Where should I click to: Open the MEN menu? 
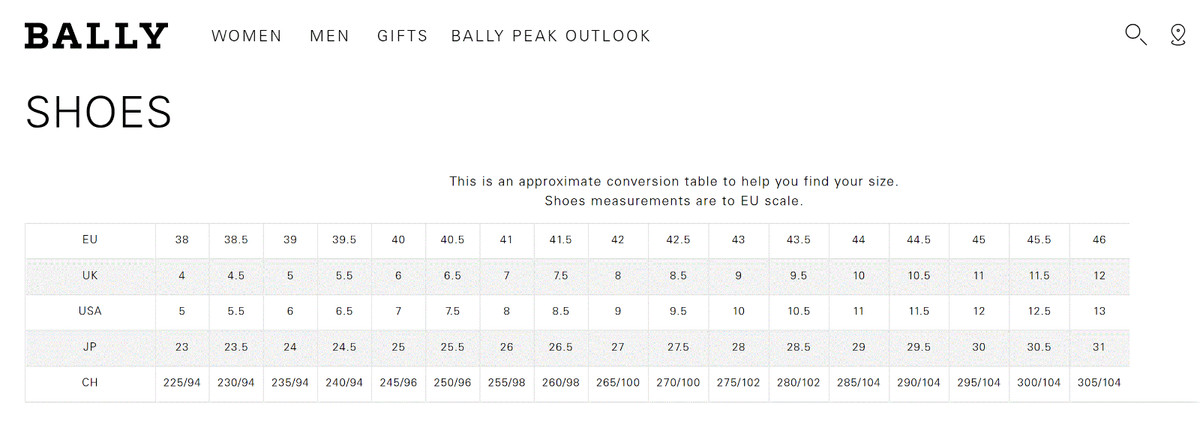point(330,36)
